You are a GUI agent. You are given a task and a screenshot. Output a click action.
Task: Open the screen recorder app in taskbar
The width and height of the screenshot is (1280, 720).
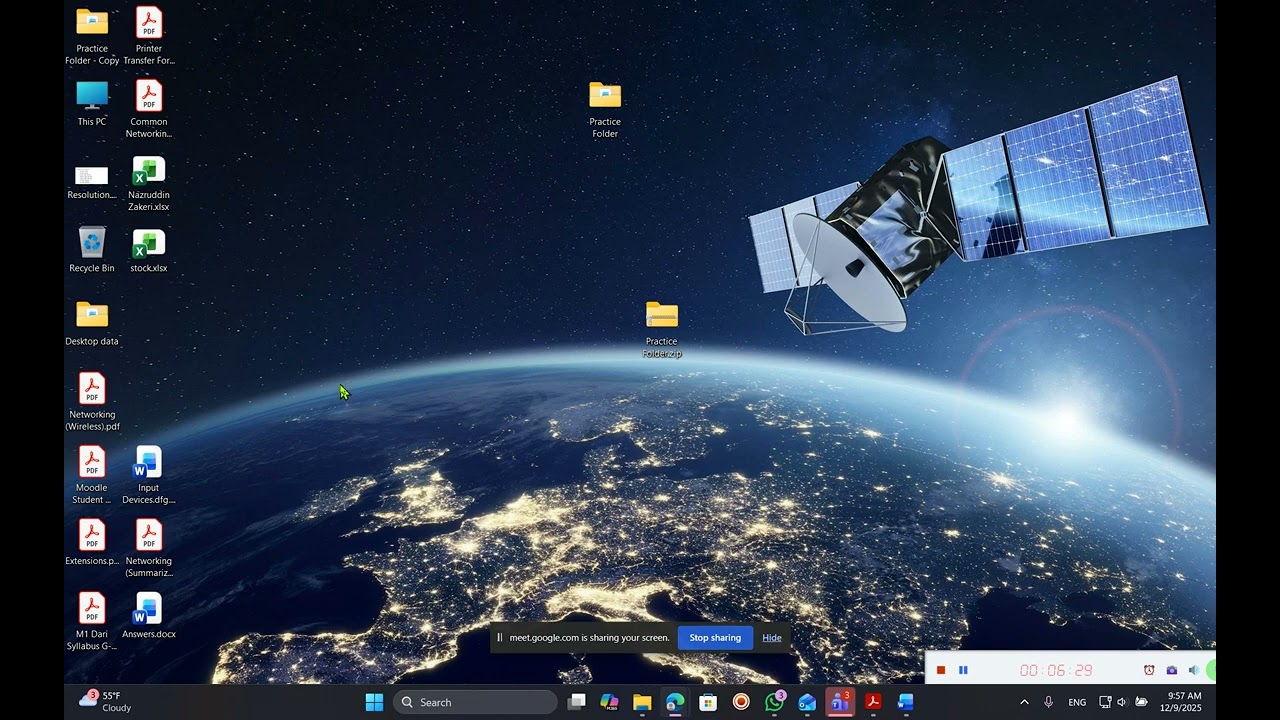(741, 702)
